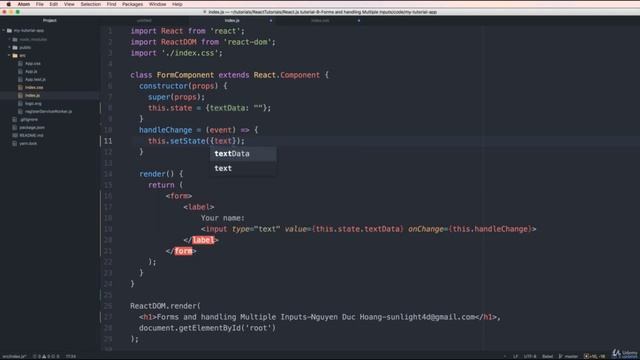Viewport: 640px width, 360px height.
Task: Choose textData autocomplete suggestion
Action: point(243,154)
